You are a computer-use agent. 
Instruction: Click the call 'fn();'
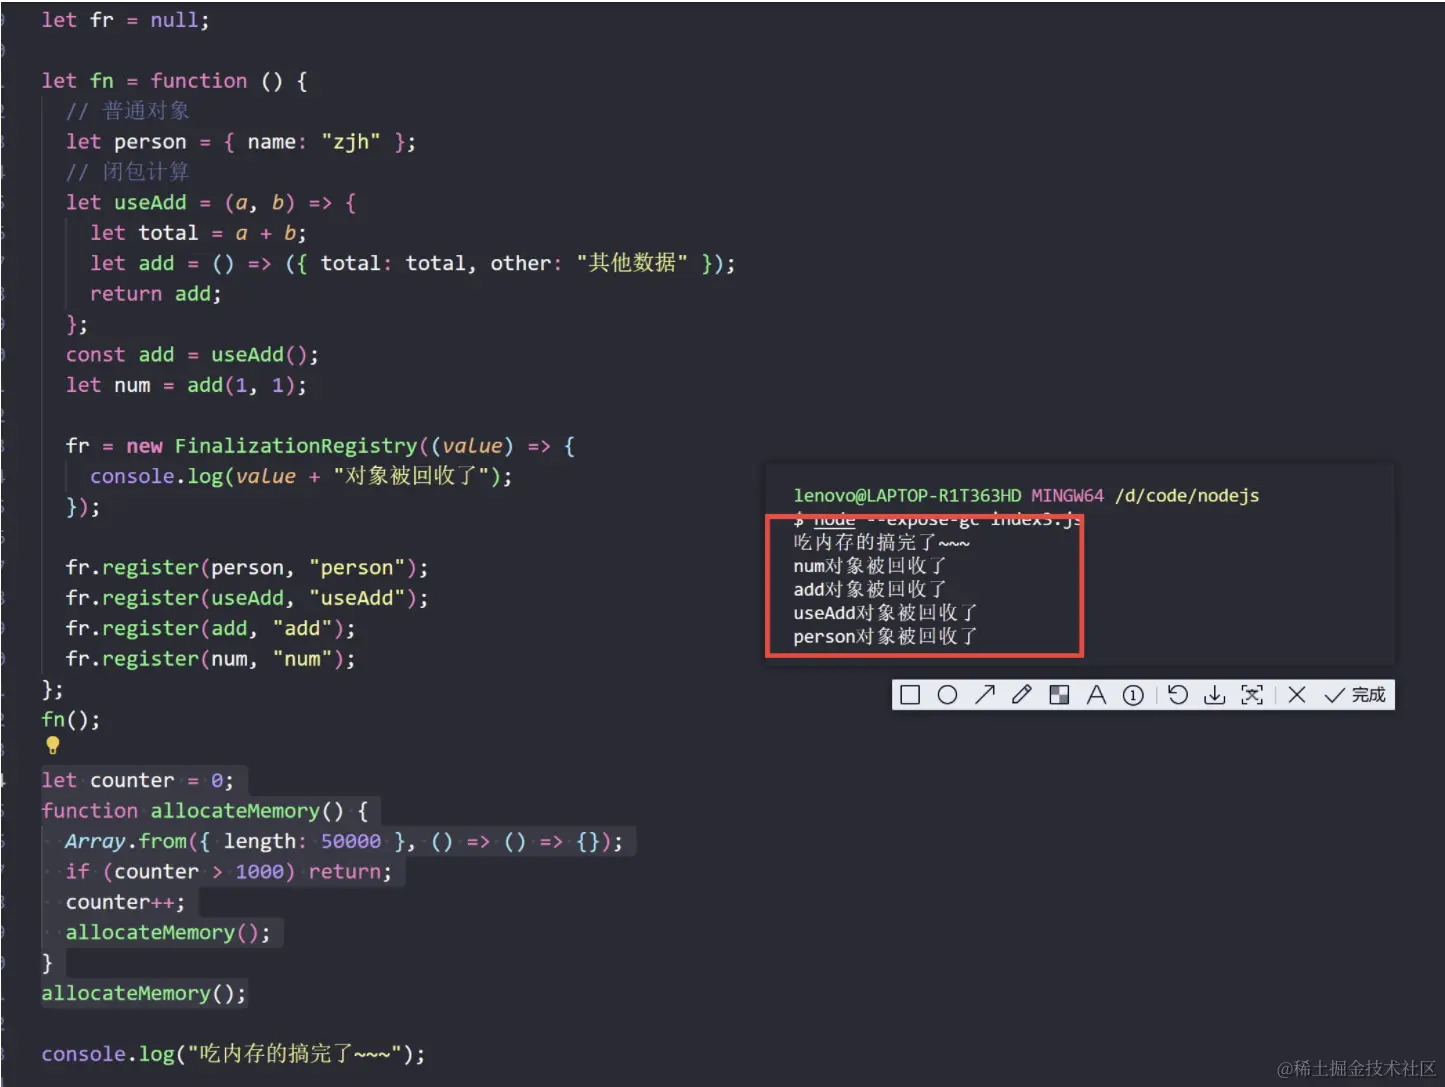coord(70,720)
